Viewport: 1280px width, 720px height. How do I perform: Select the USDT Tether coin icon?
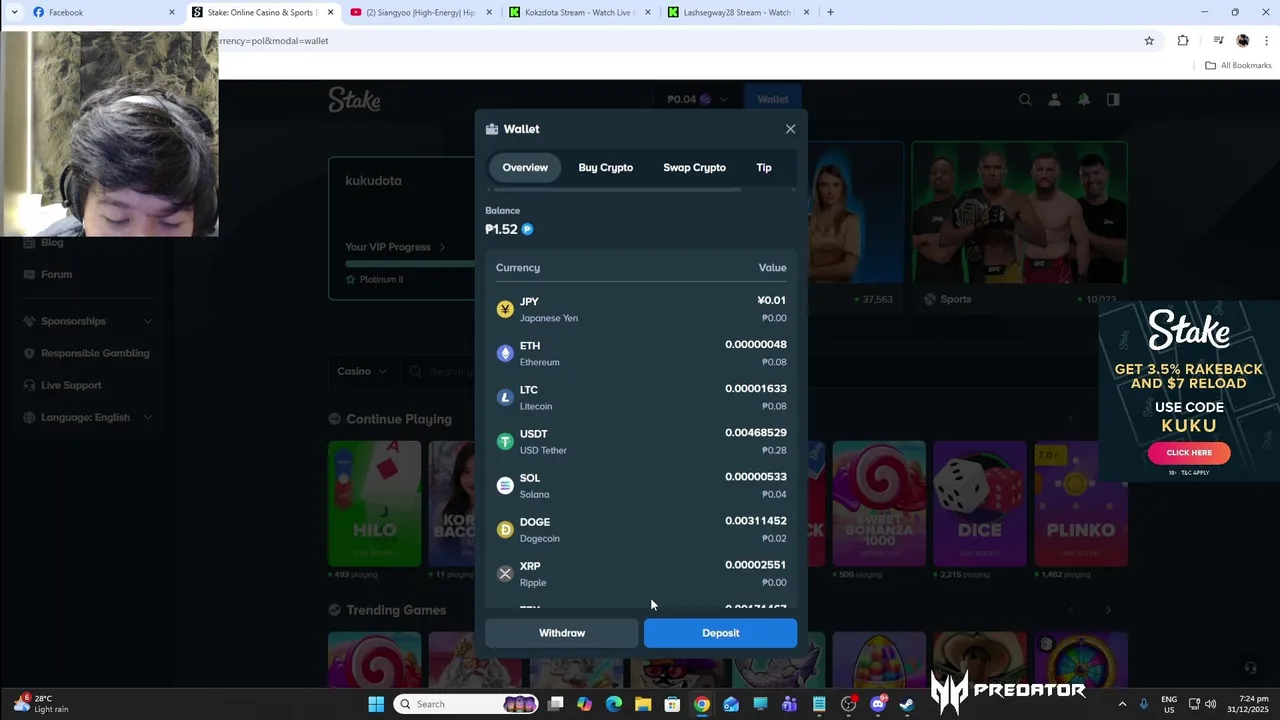click(x=505, y=442)
